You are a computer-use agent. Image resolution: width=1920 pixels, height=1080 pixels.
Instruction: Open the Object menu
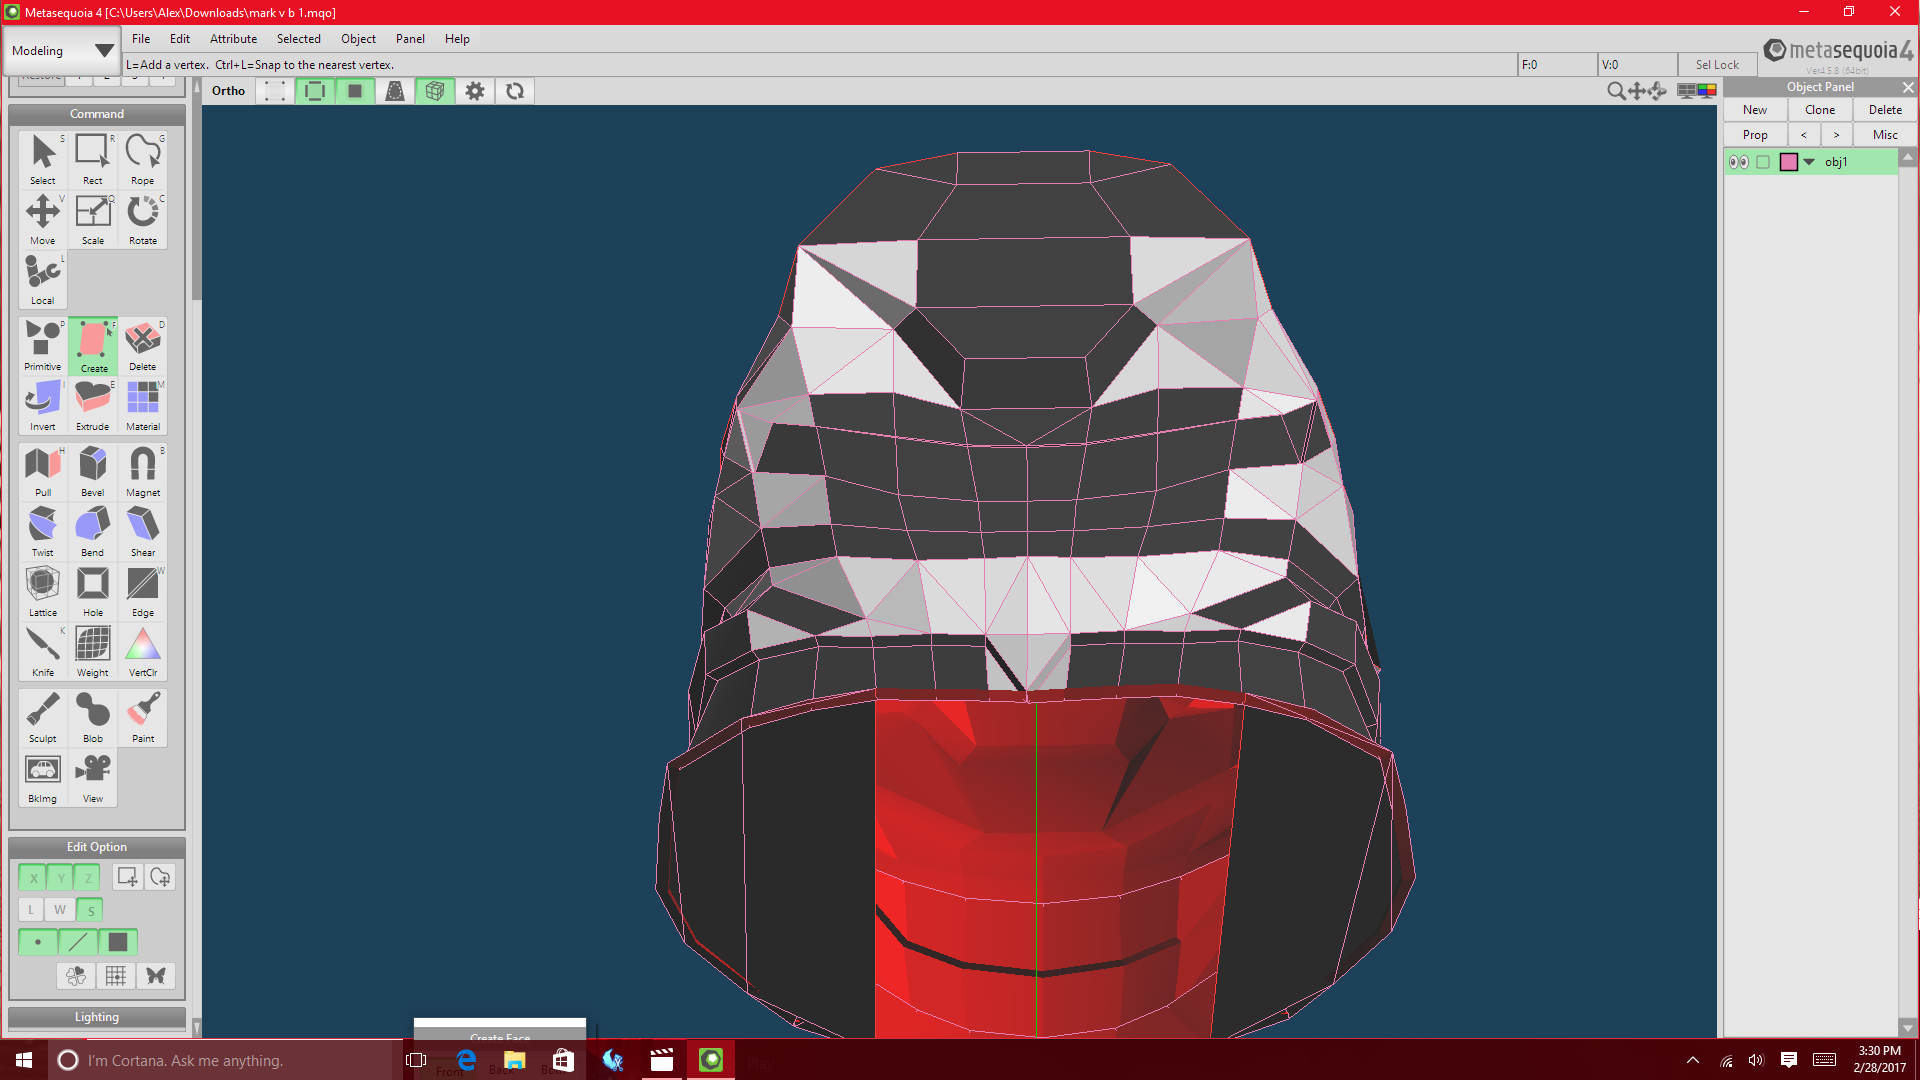pos(358,39)
